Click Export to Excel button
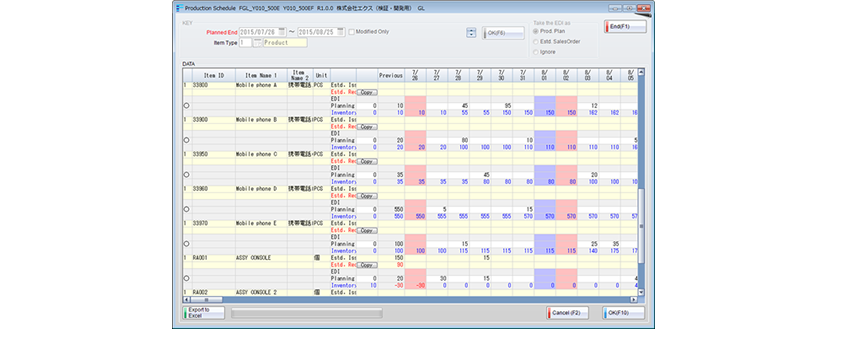Screen dimensions: 847x360 coord(204,313)
